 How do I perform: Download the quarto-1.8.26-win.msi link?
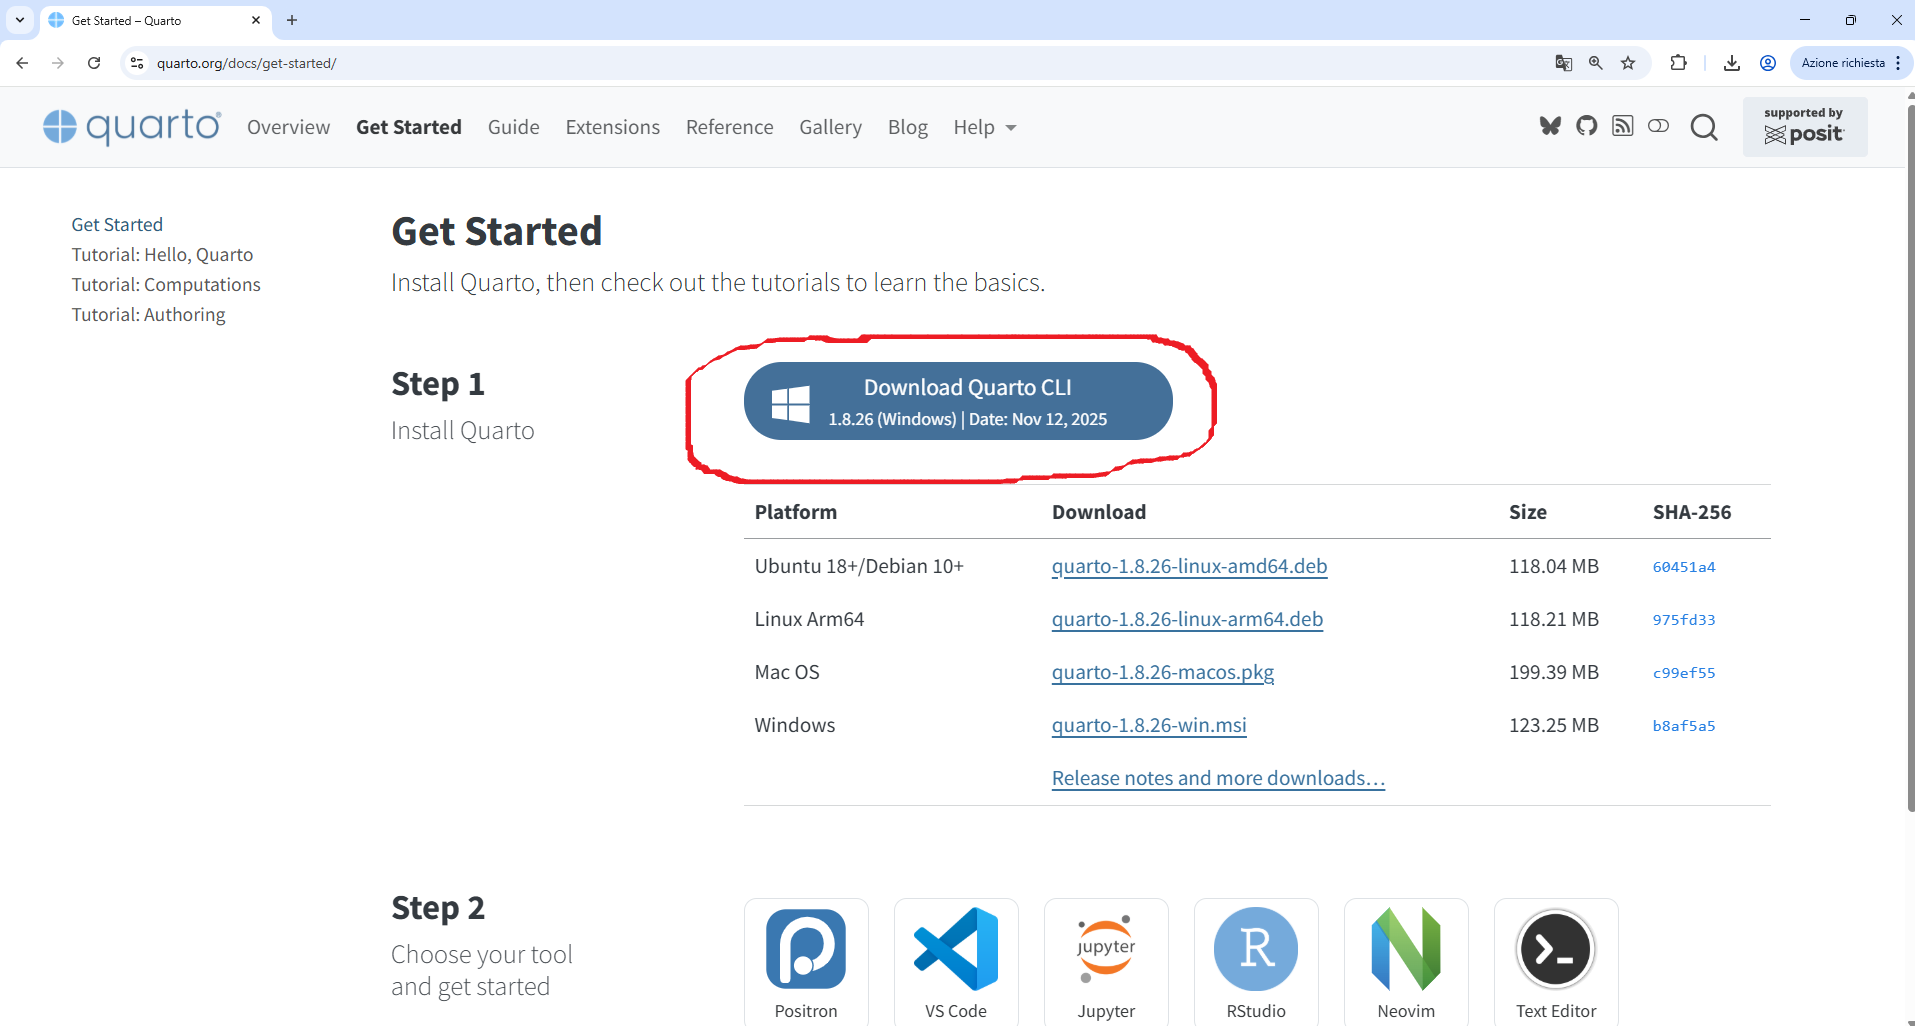(x=1149, y=725)
